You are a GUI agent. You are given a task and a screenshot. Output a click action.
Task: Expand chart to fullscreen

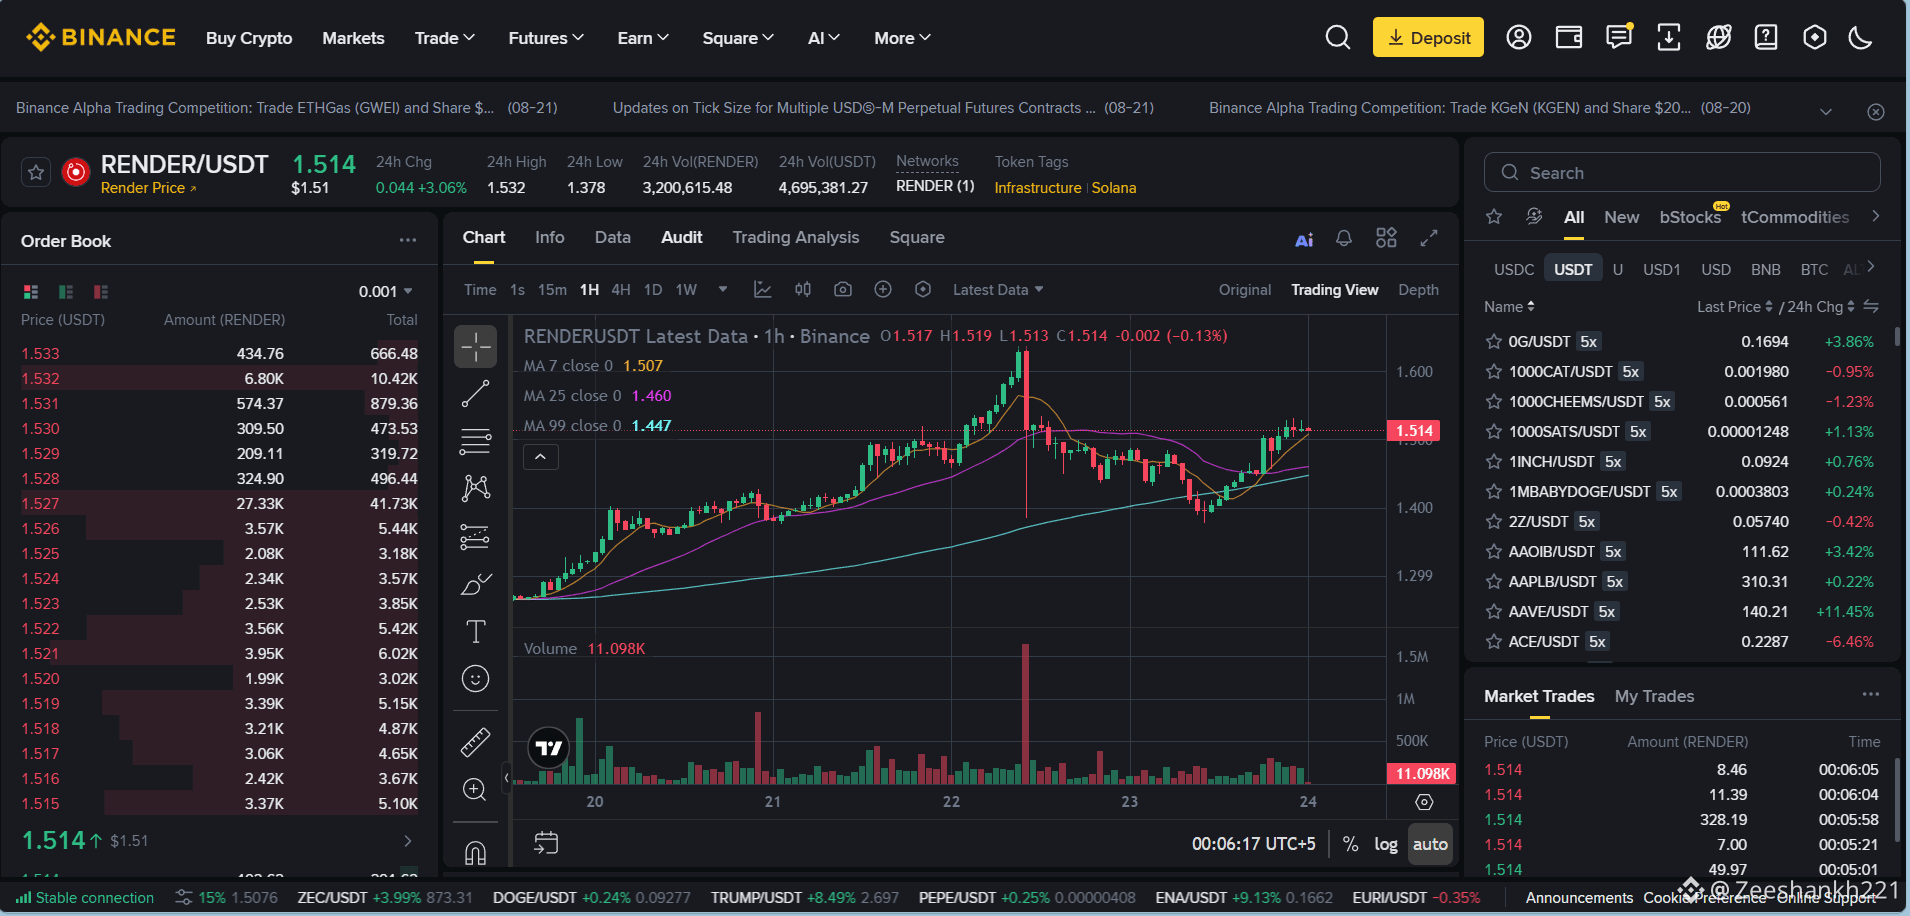(1429, 238)
